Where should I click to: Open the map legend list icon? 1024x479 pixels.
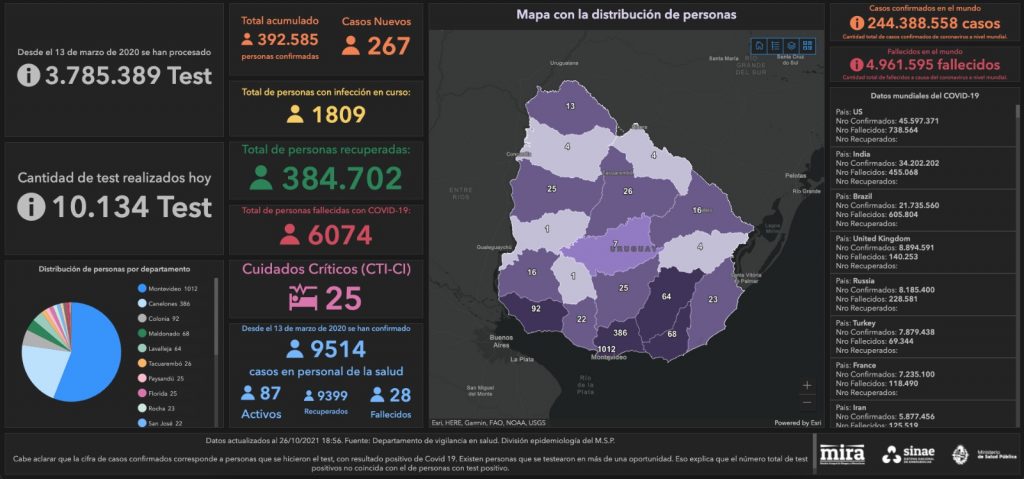point(775,46)
